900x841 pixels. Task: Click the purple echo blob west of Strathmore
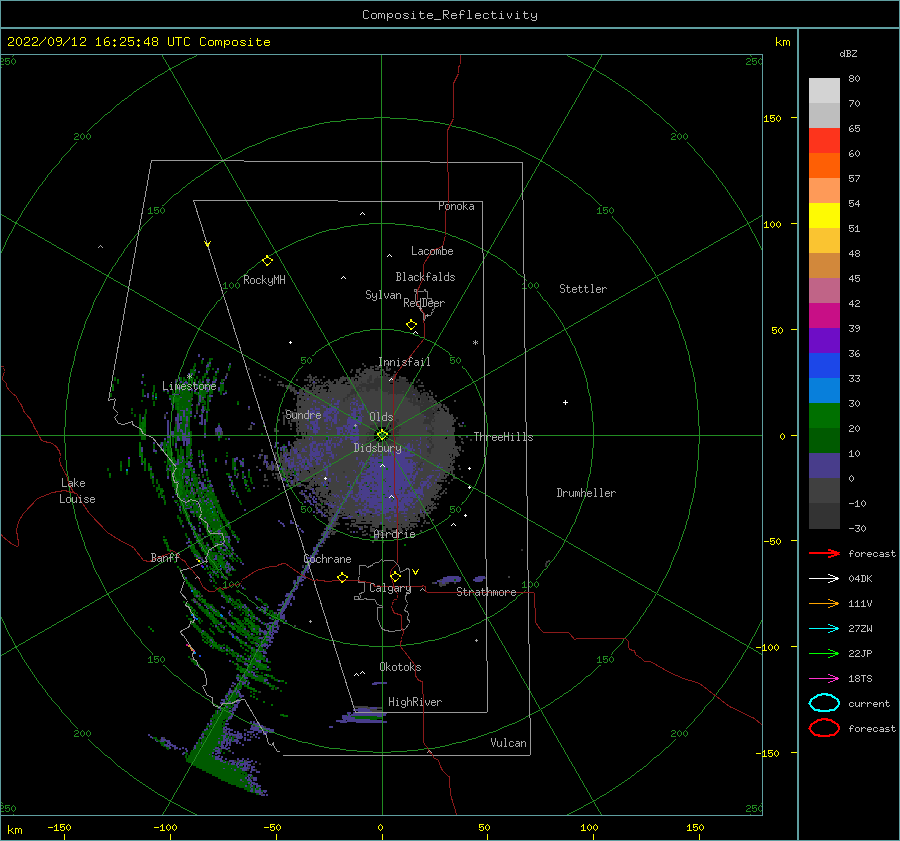[448, 580]
